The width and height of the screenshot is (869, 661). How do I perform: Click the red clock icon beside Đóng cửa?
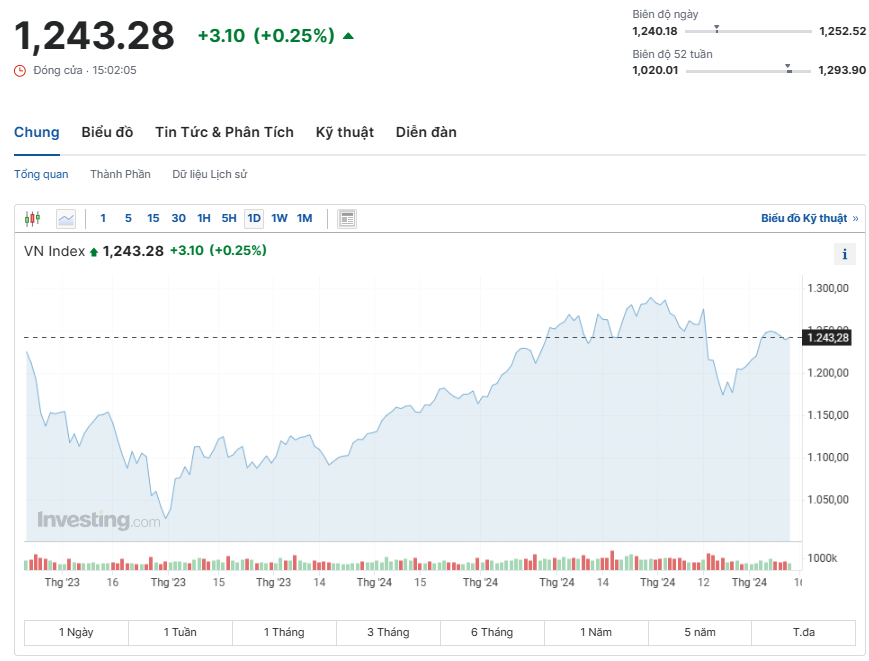pos(20,70)
